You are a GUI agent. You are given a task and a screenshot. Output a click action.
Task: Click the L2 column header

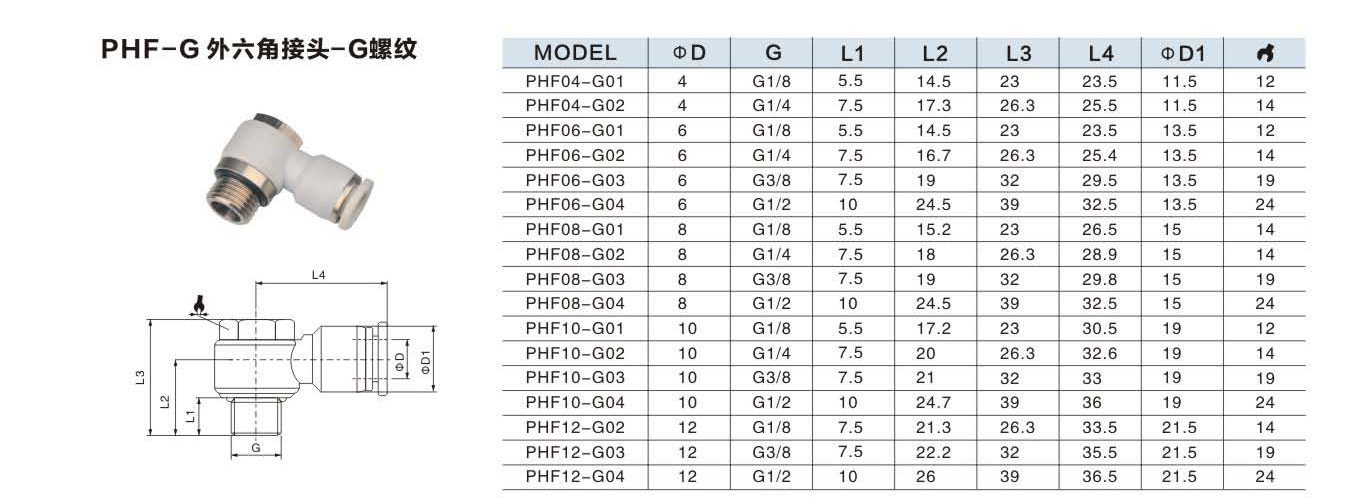935,53
